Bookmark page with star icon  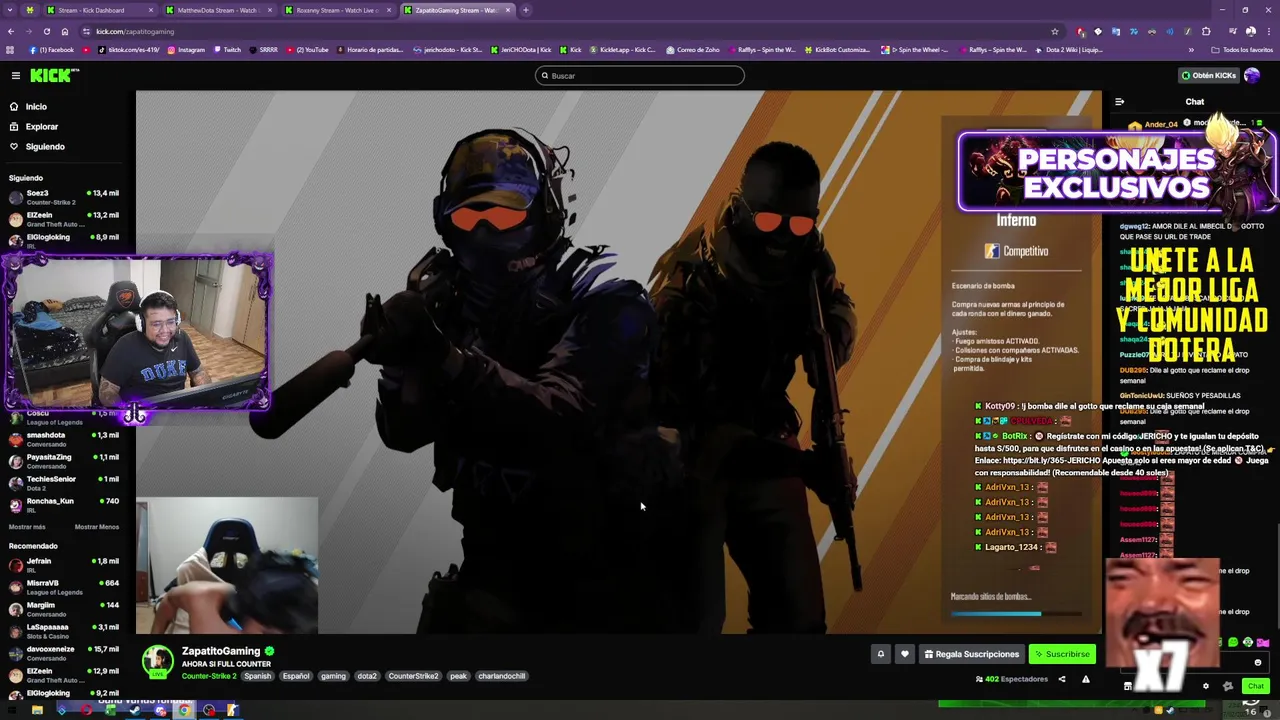coord(1054,31)
